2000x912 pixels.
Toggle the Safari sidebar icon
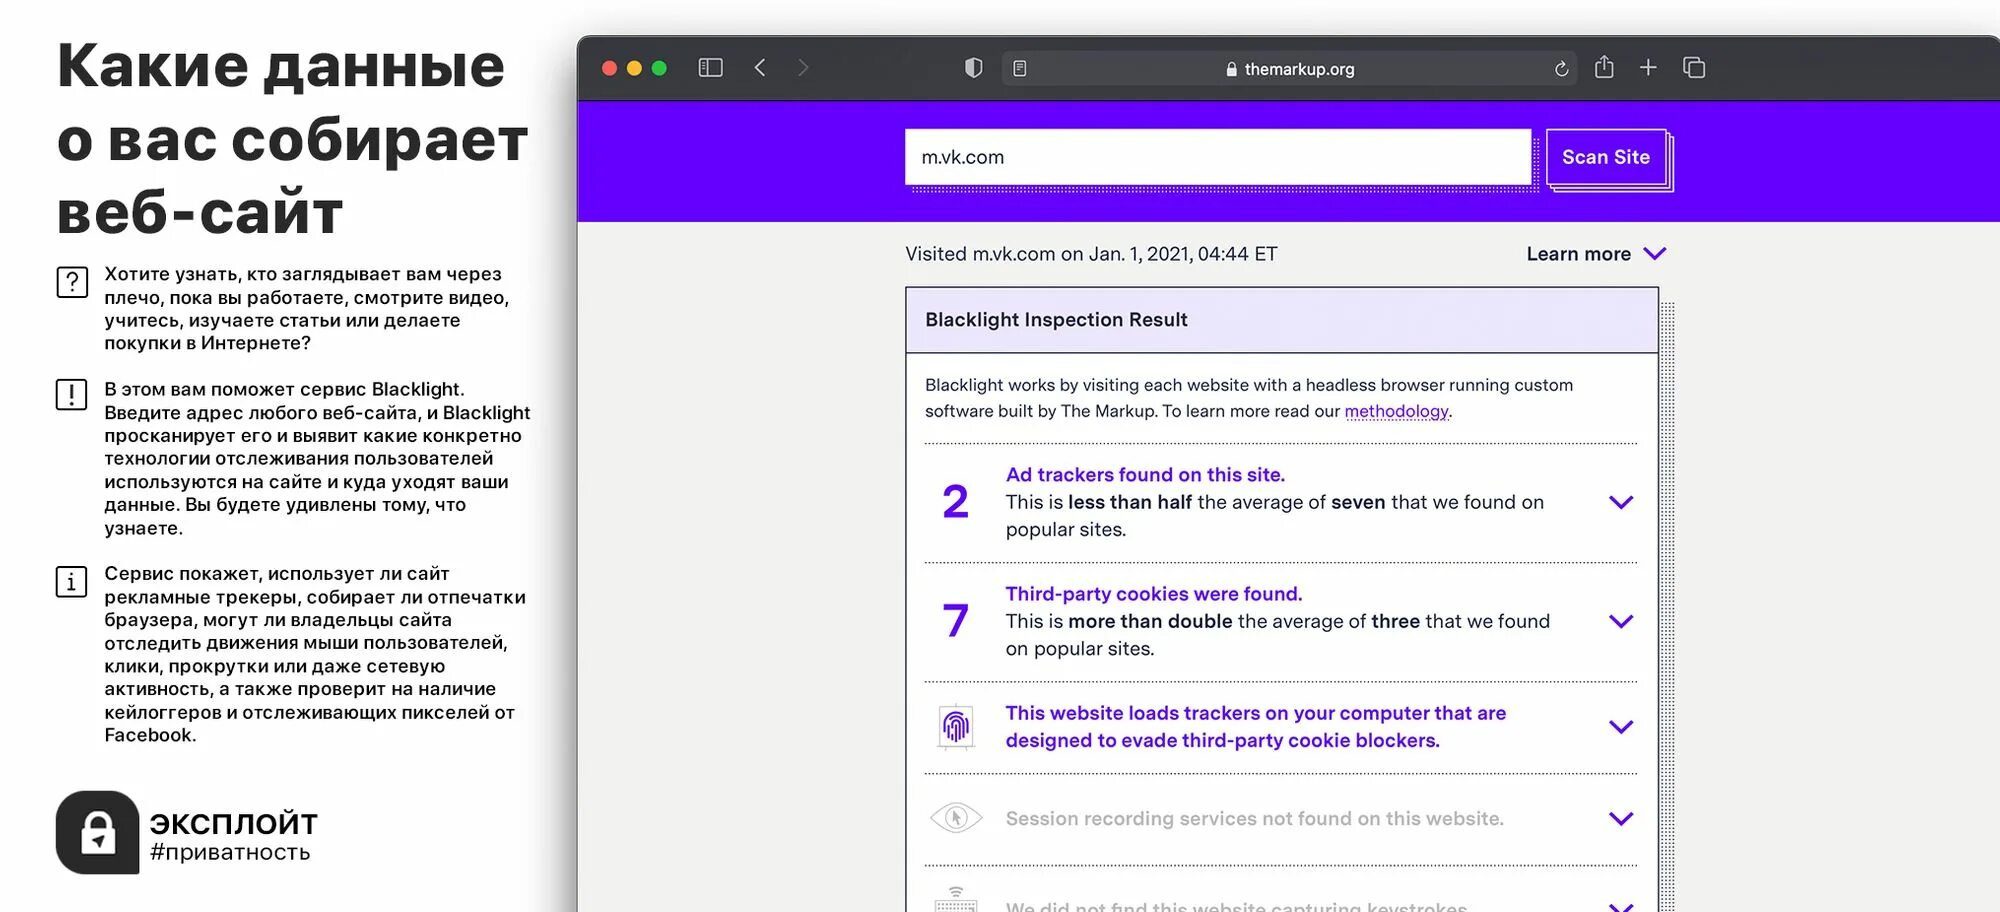[x=710, y=68]
